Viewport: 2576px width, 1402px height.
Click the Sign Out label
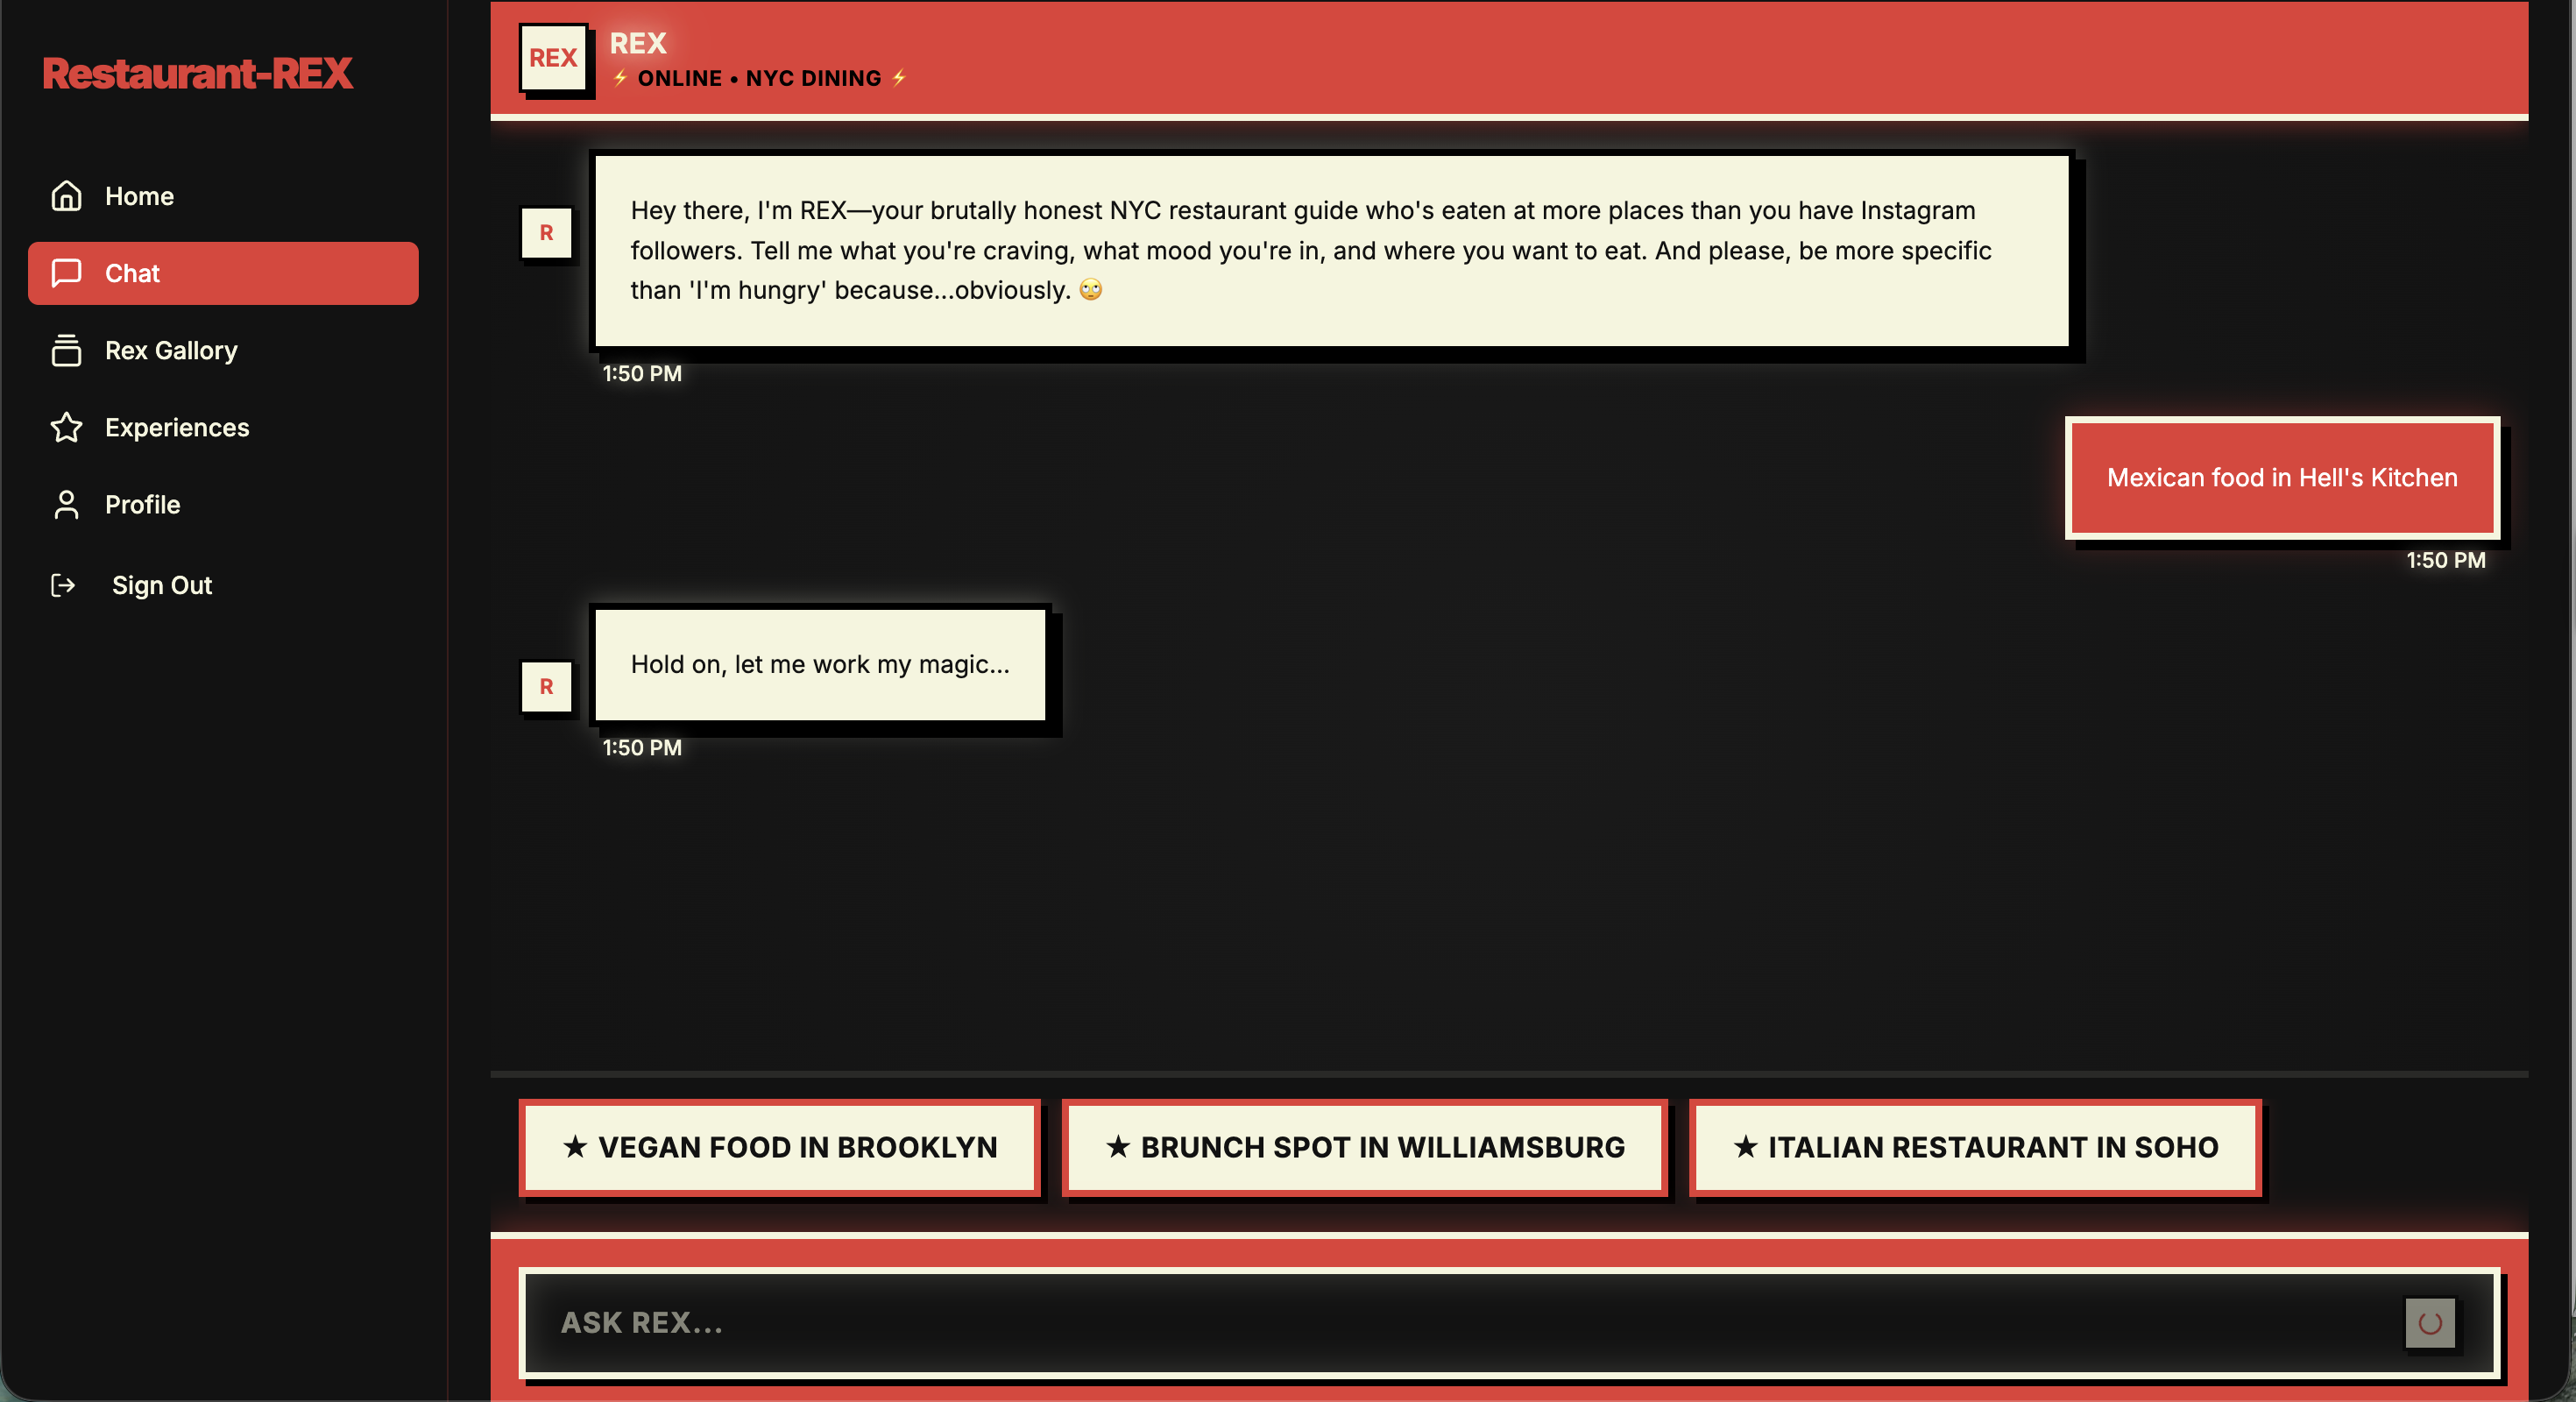[162, 585]
